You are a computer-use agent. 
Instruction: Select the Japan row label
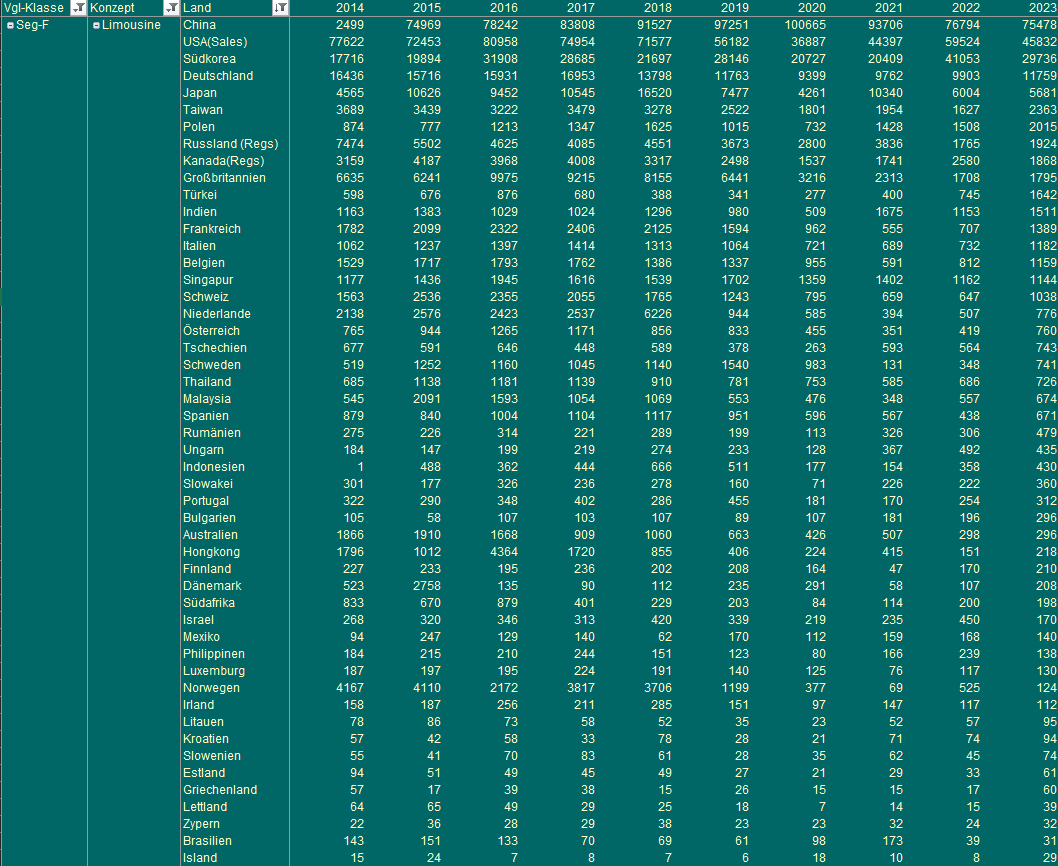coord(200,92)
